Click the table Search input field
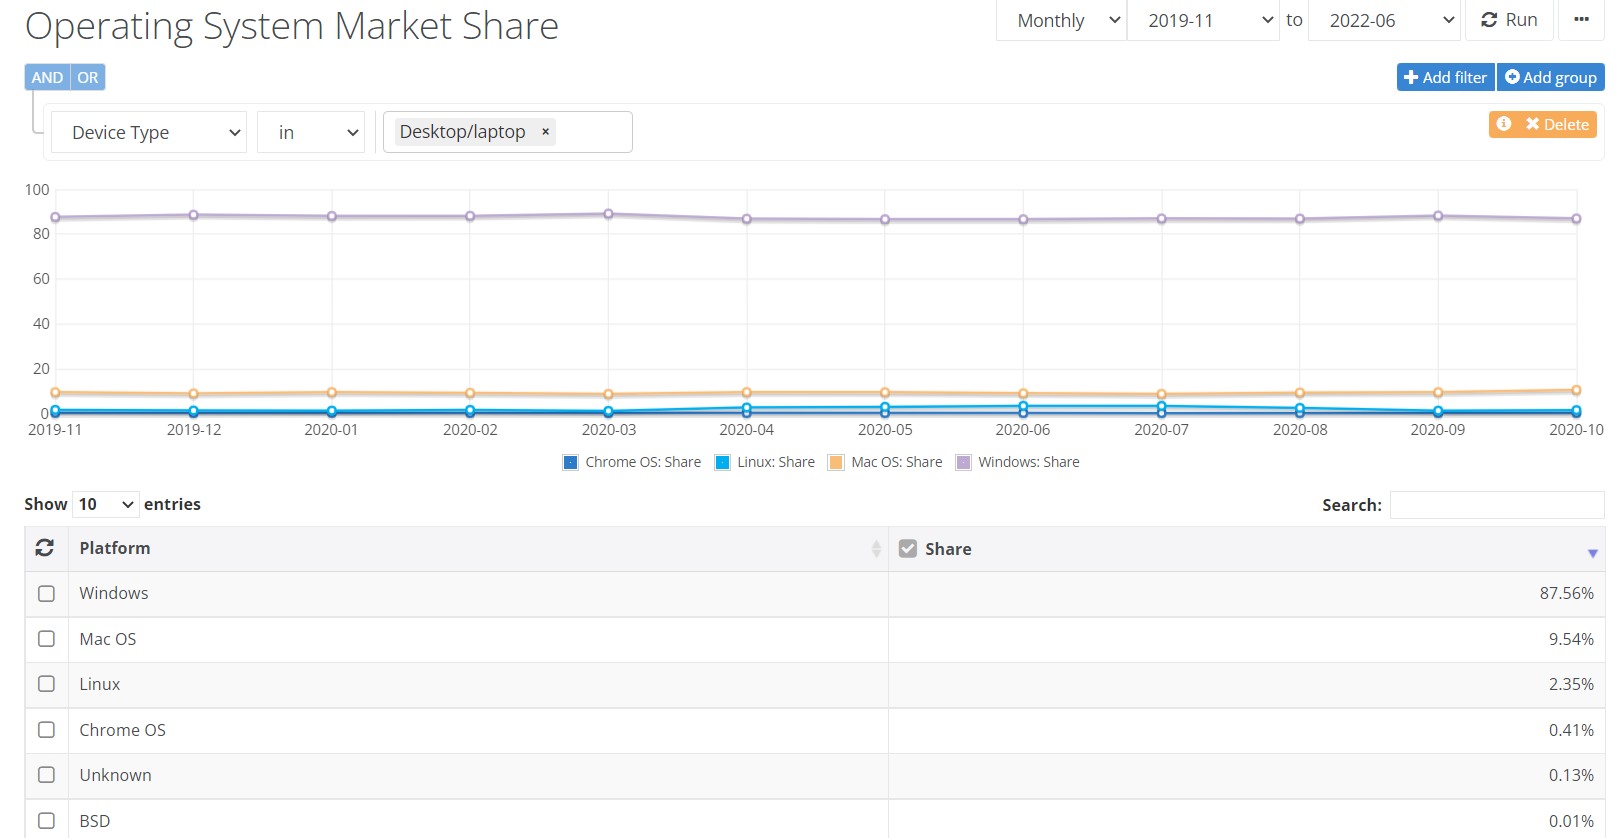The height and width of the screenshot is (838, 1616). pyautogui.click(x=1496, y=505)
